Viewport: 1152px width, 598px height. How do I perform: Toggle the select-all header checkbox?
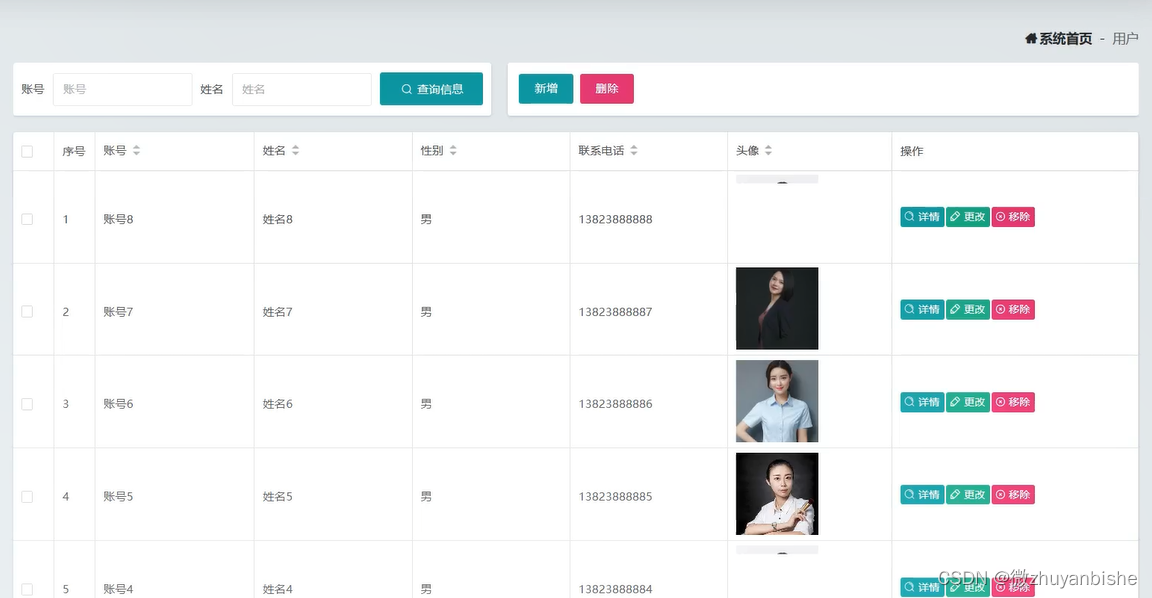(27, 151)
